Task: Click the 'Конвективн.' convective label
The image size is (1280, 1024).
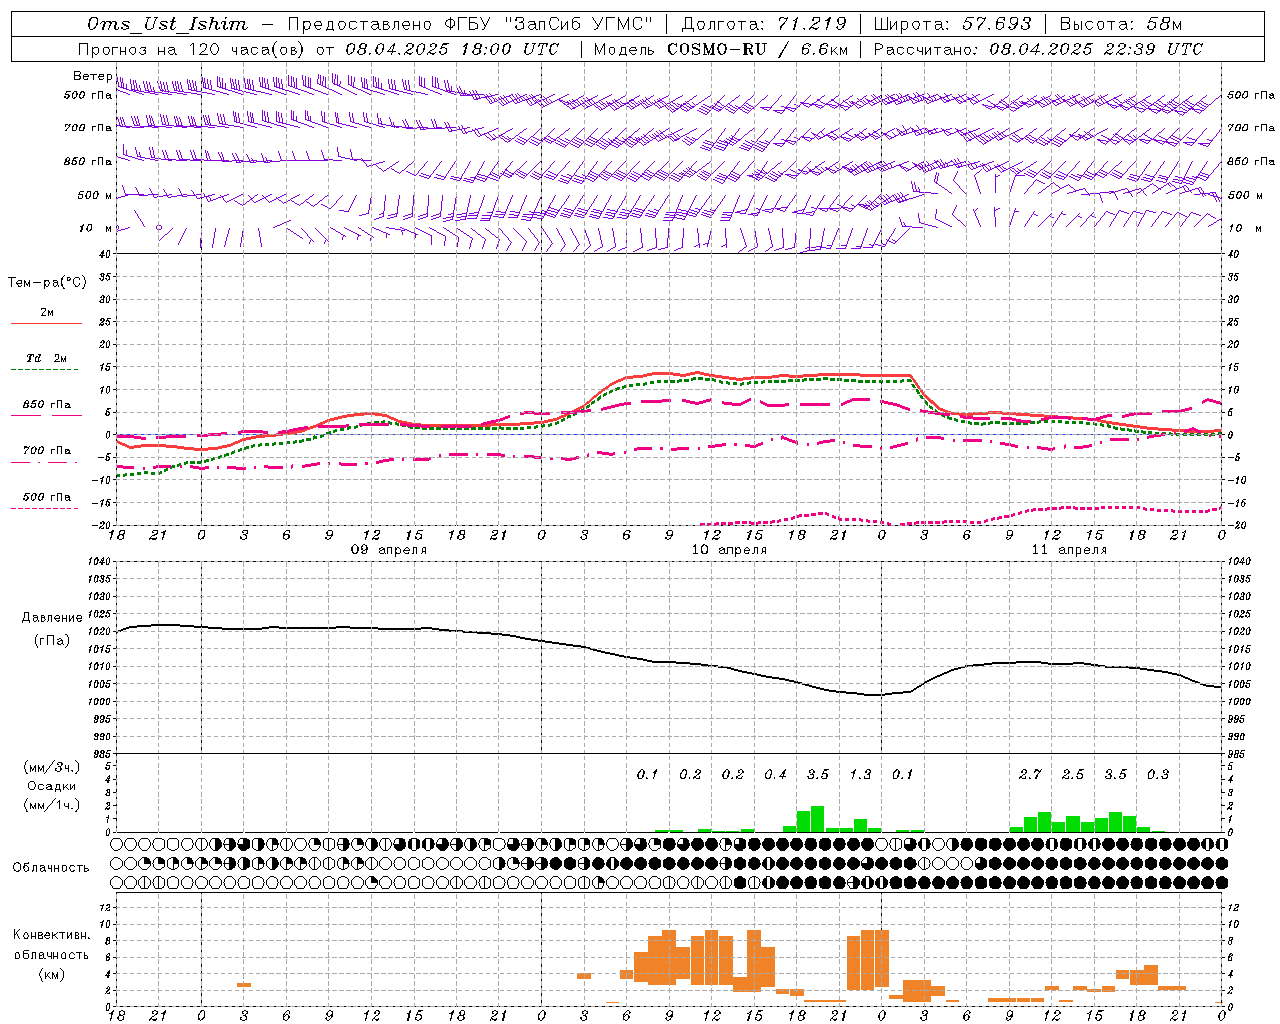Action: pos(51,935)
